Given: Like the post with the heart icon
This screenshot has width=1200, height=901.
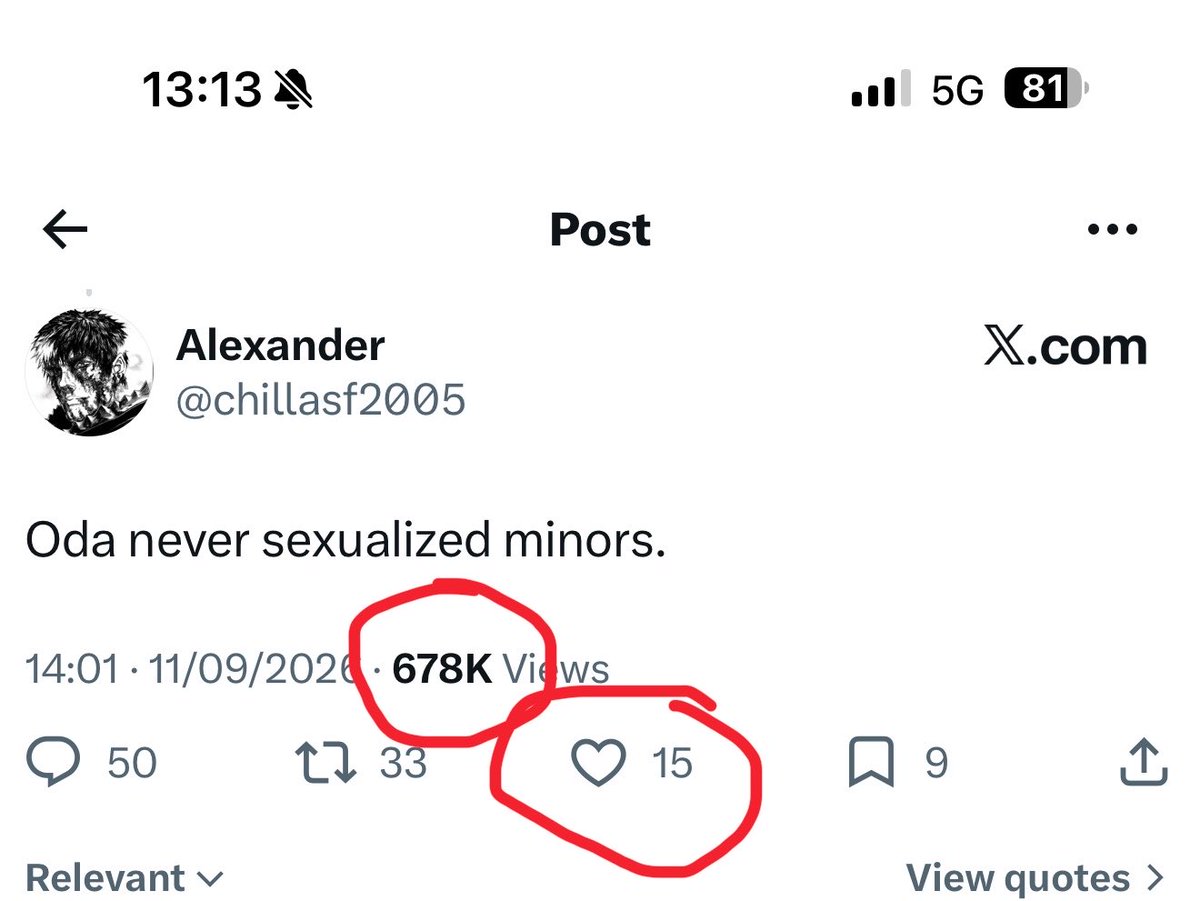Looking at the screenshot, I should click(x=598, y=763).
